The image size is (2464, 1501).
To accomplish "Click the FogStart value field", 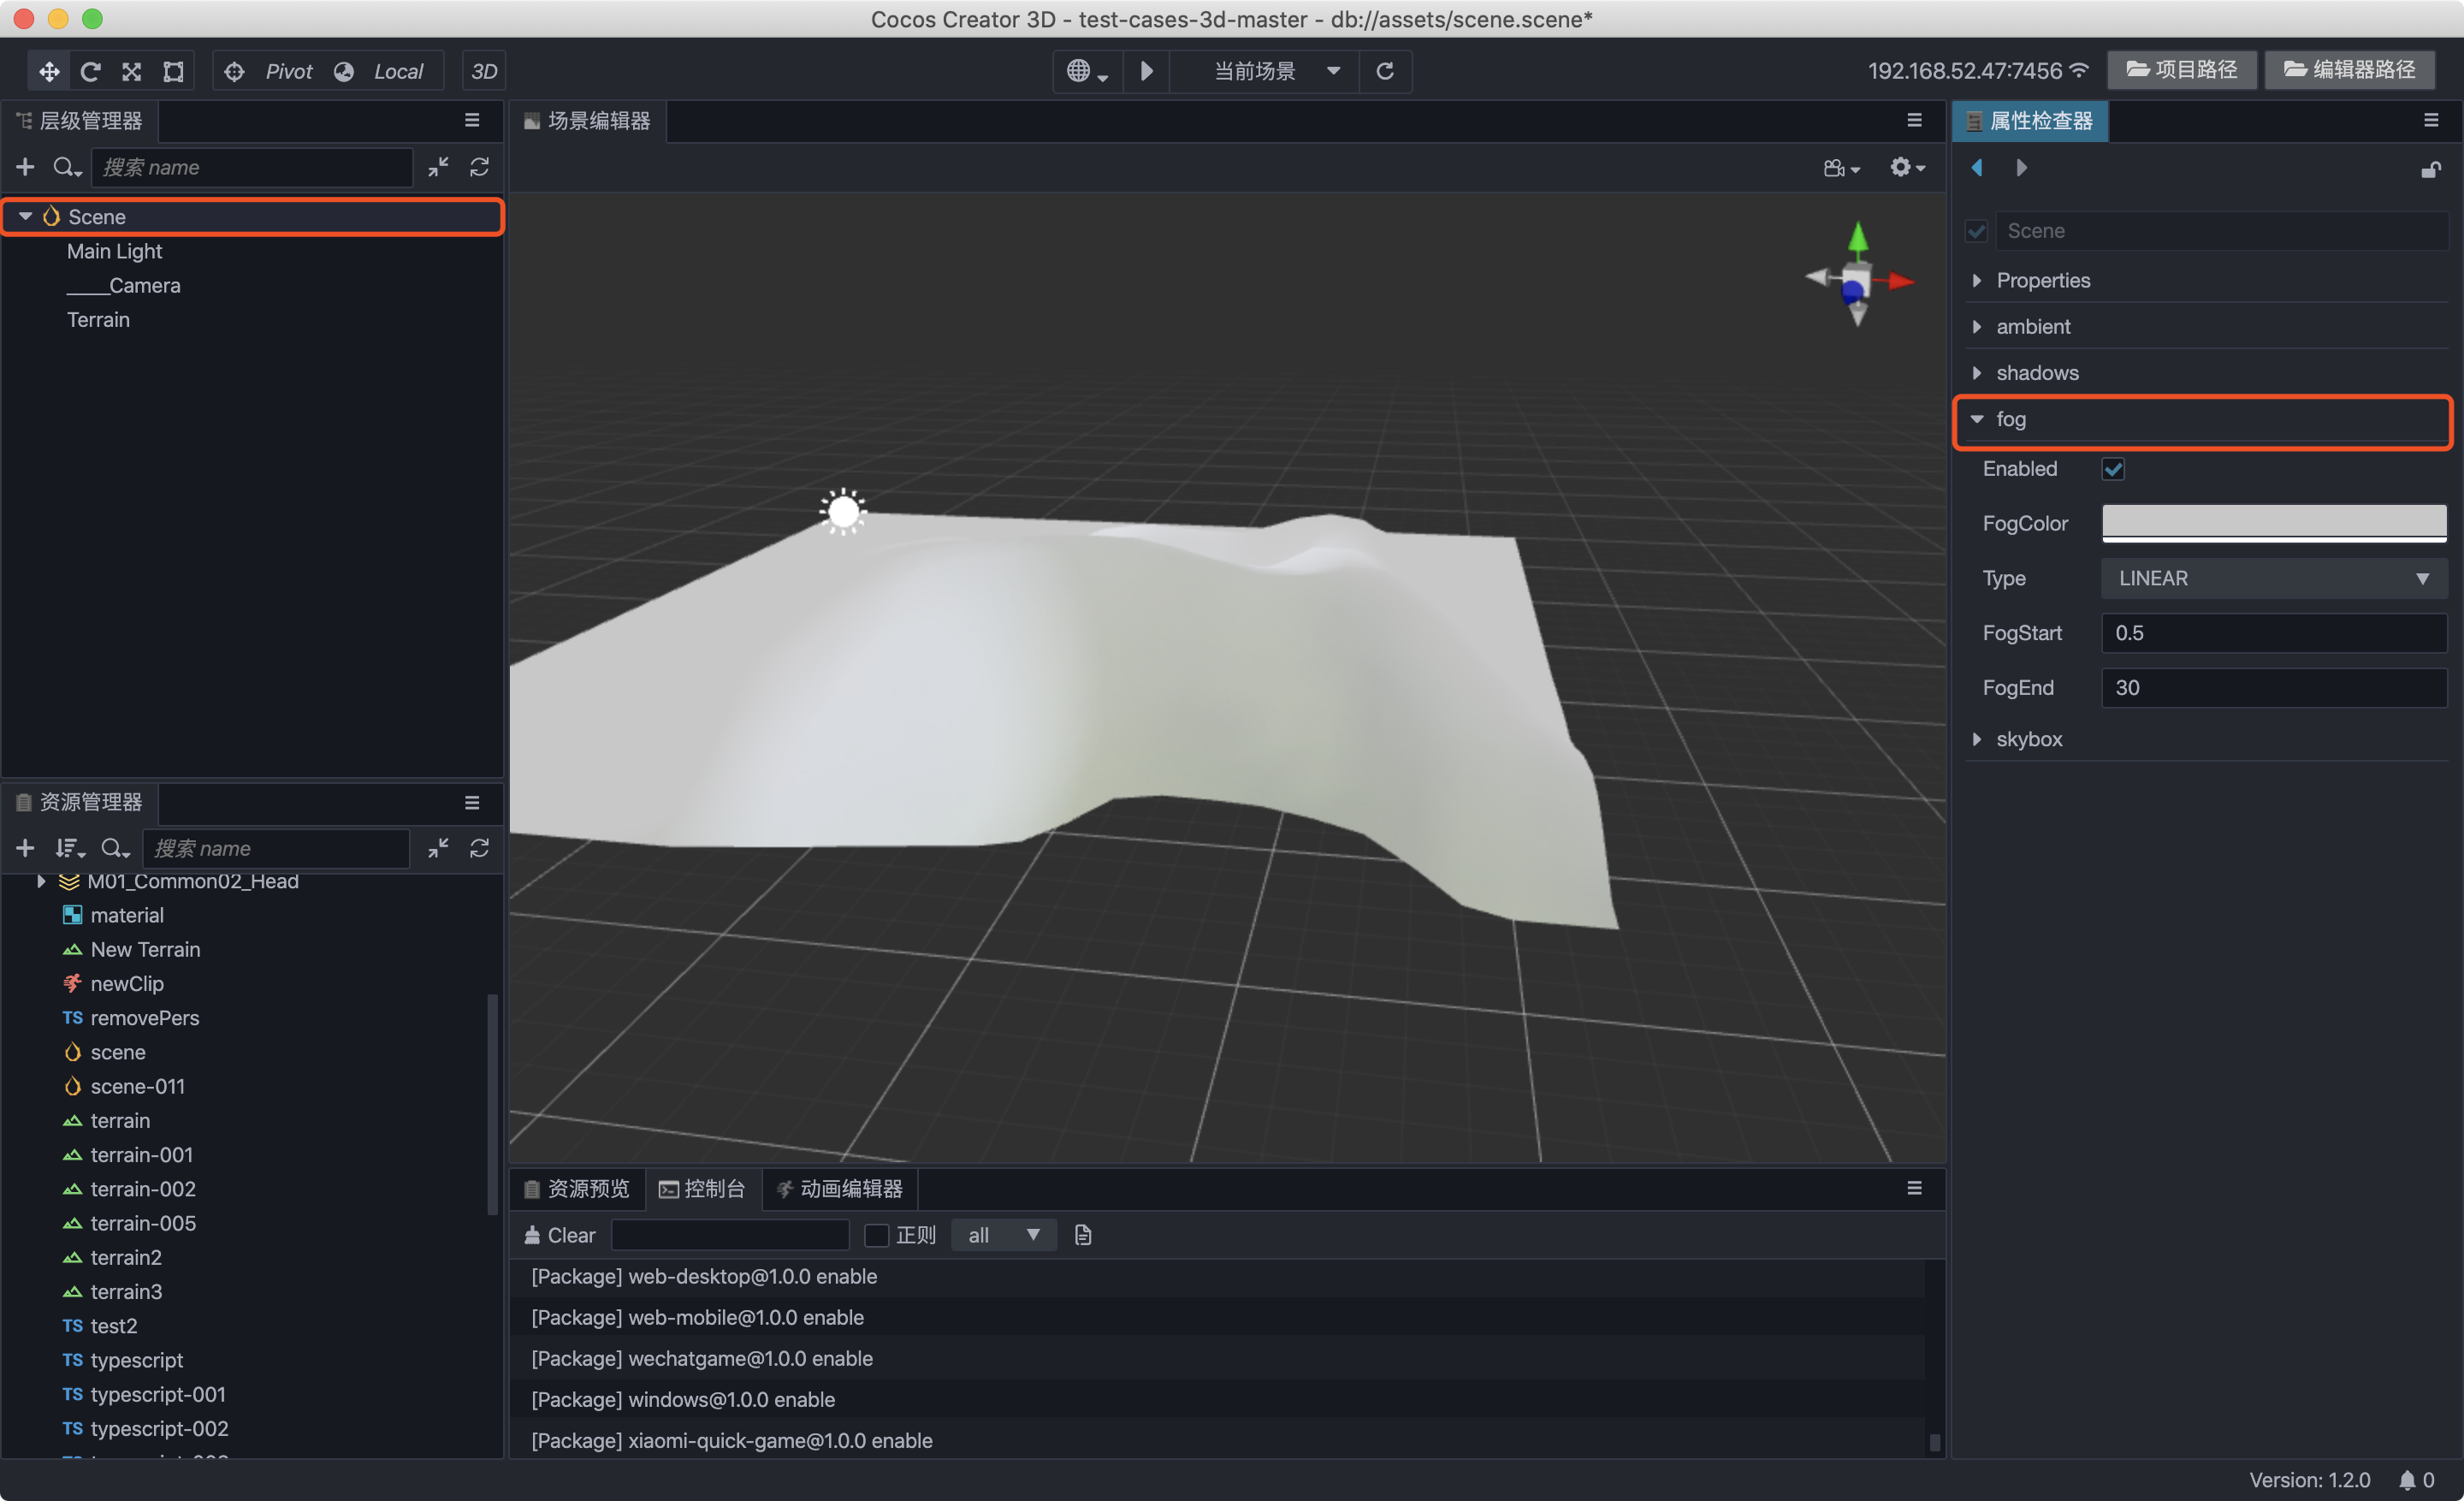I will (2274, 633).
